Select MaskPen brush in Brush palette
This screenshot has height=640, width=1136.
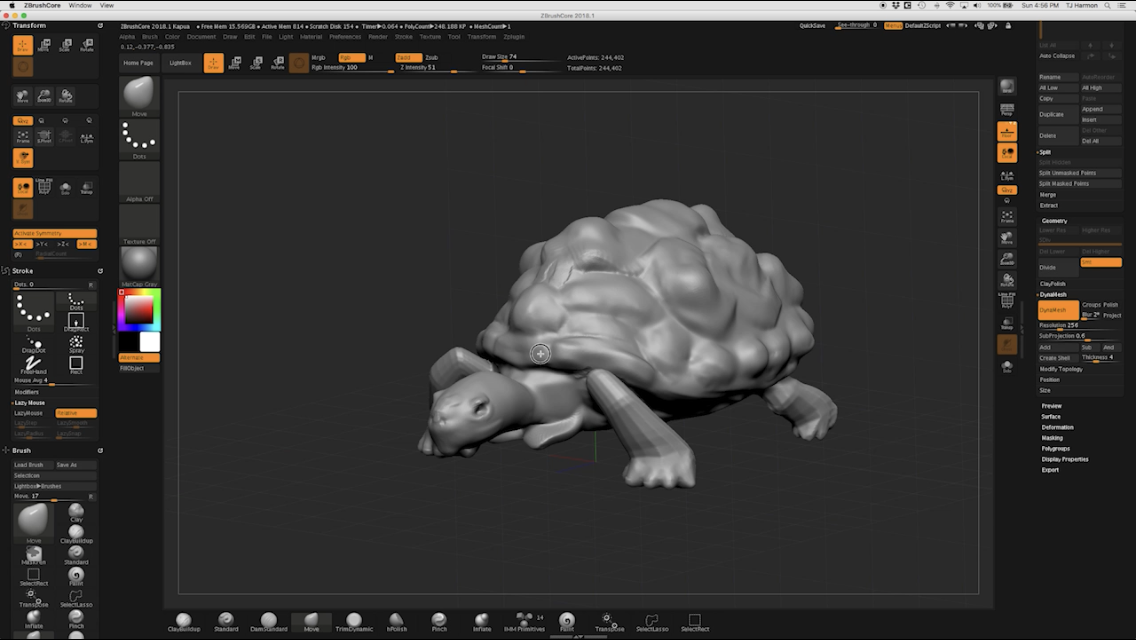pyautogui.click(x=33, y=556)
